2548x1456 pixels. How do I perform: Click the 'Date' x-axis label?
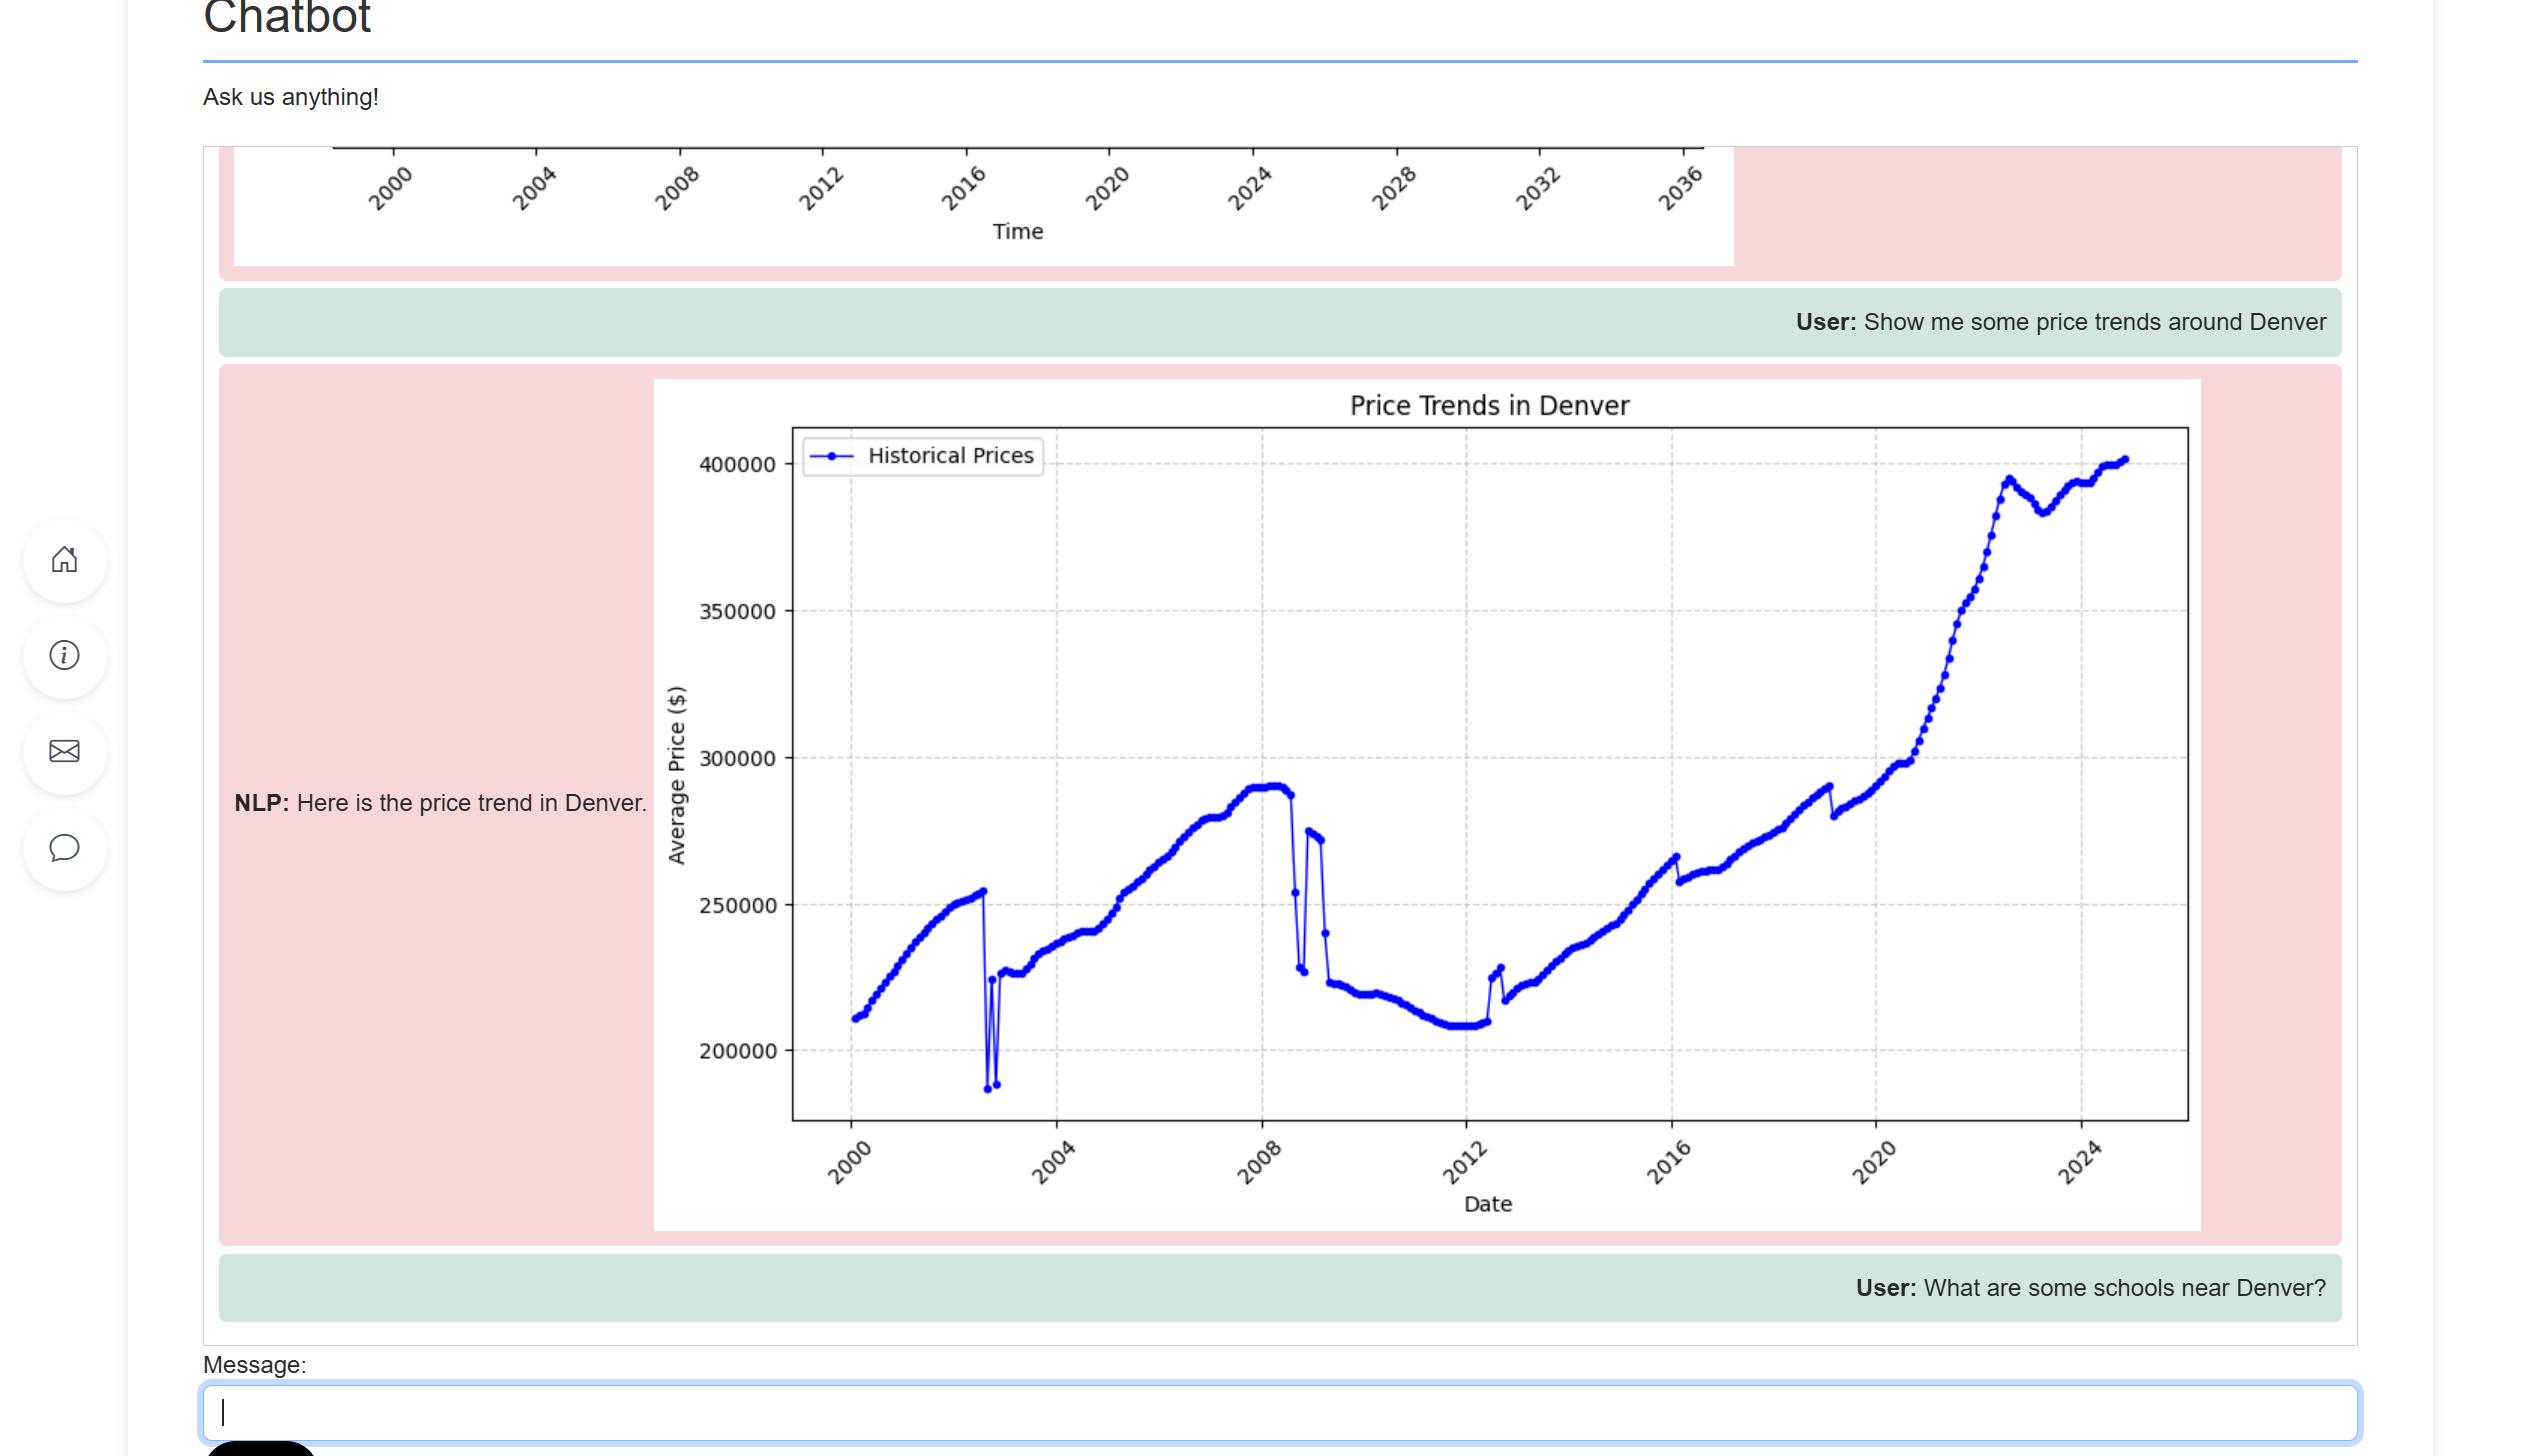pyautogui.click(x=1487, y=1204)
